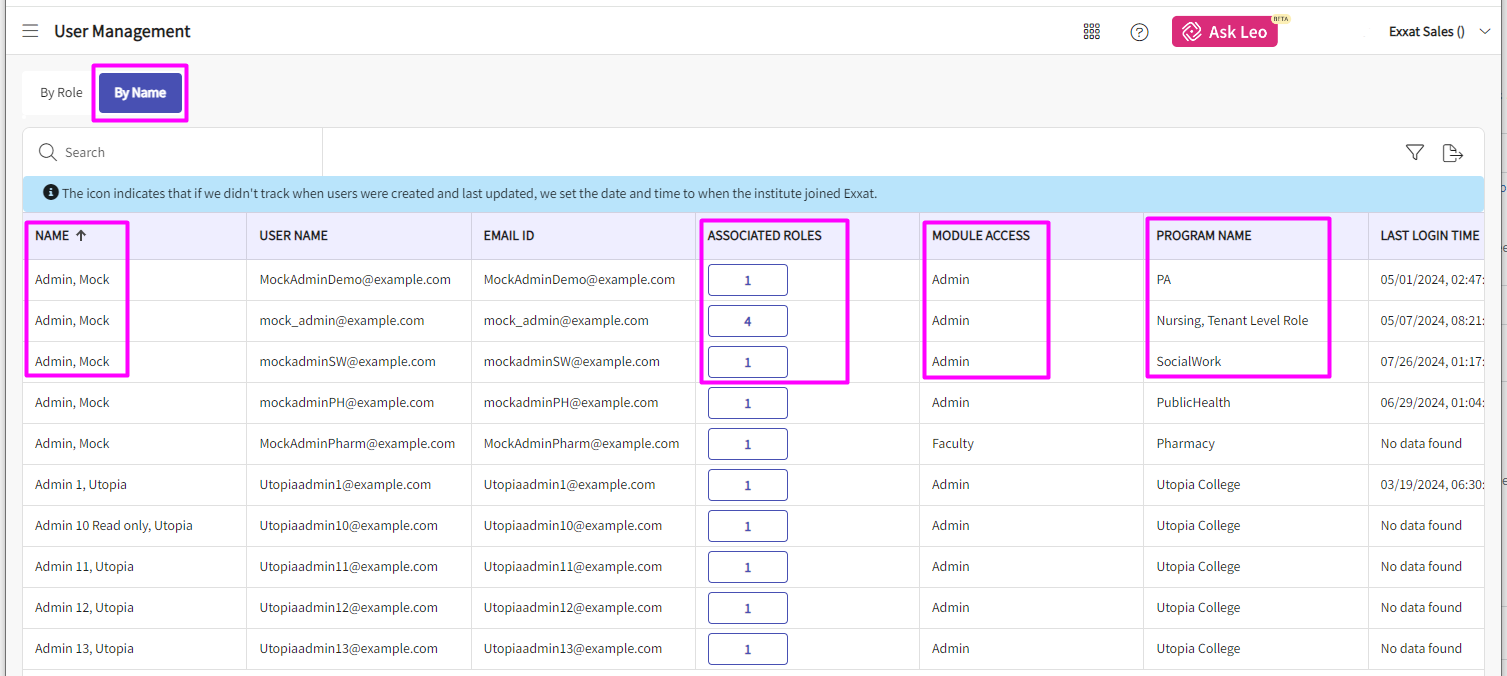Click the export table icon

[x=1452, y=153]
